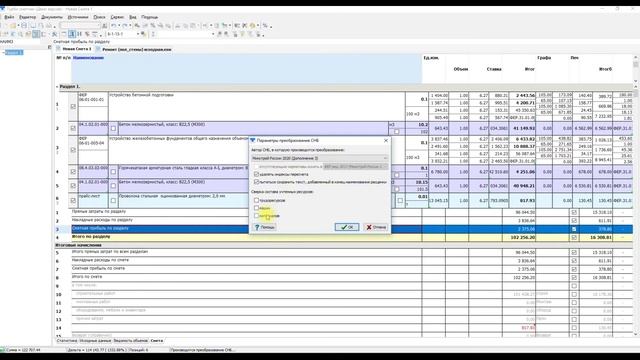Switch to the Ремонт исходная document tab

[x=134, y=49]
